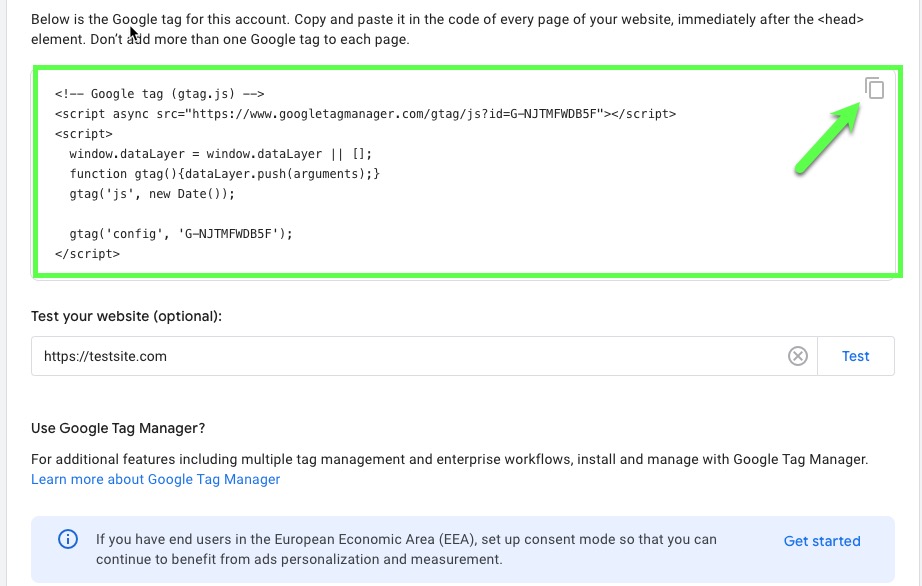Screen dimensions: 922x586
Task: Click the EEA consent mode notice text
Action: click(x=406, y=550)
